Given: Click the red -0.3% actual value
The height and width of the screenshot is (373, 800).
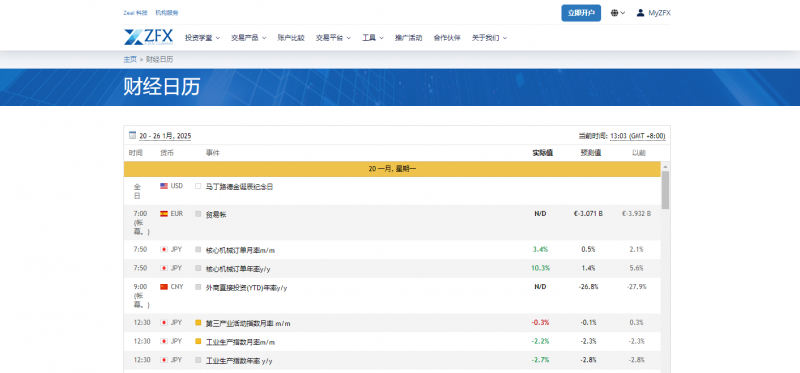Looking at the screenshot, I should coord(540,322).
